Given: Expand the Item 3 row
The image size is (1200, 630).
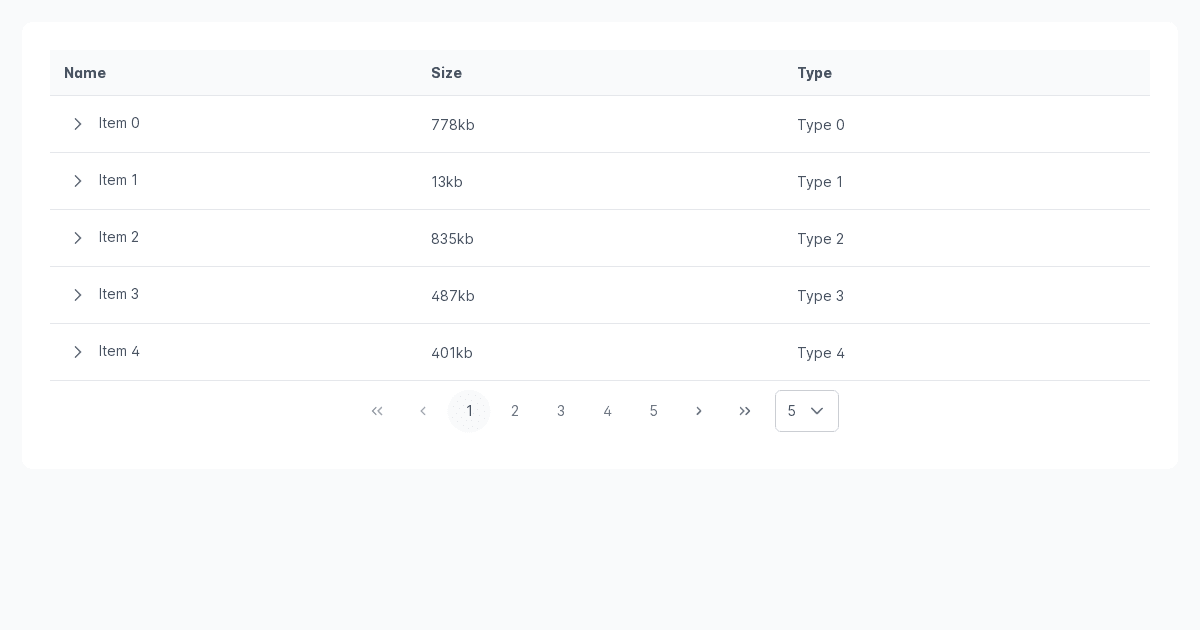Looking at the screenshot, I should click(78, 295).
